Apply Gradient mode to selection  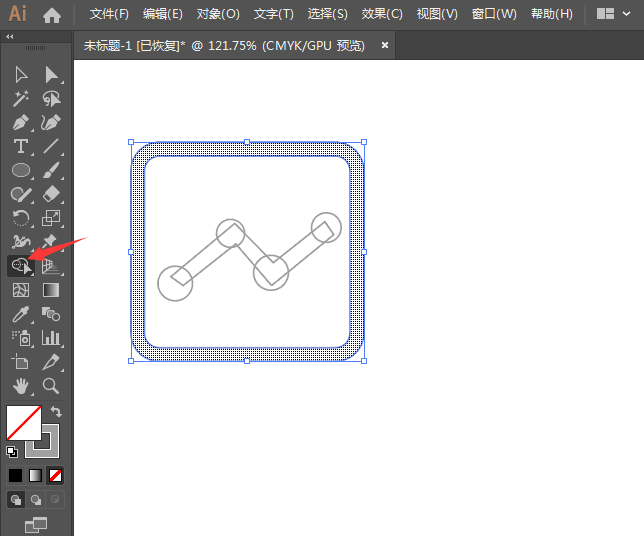coord(35,476)
